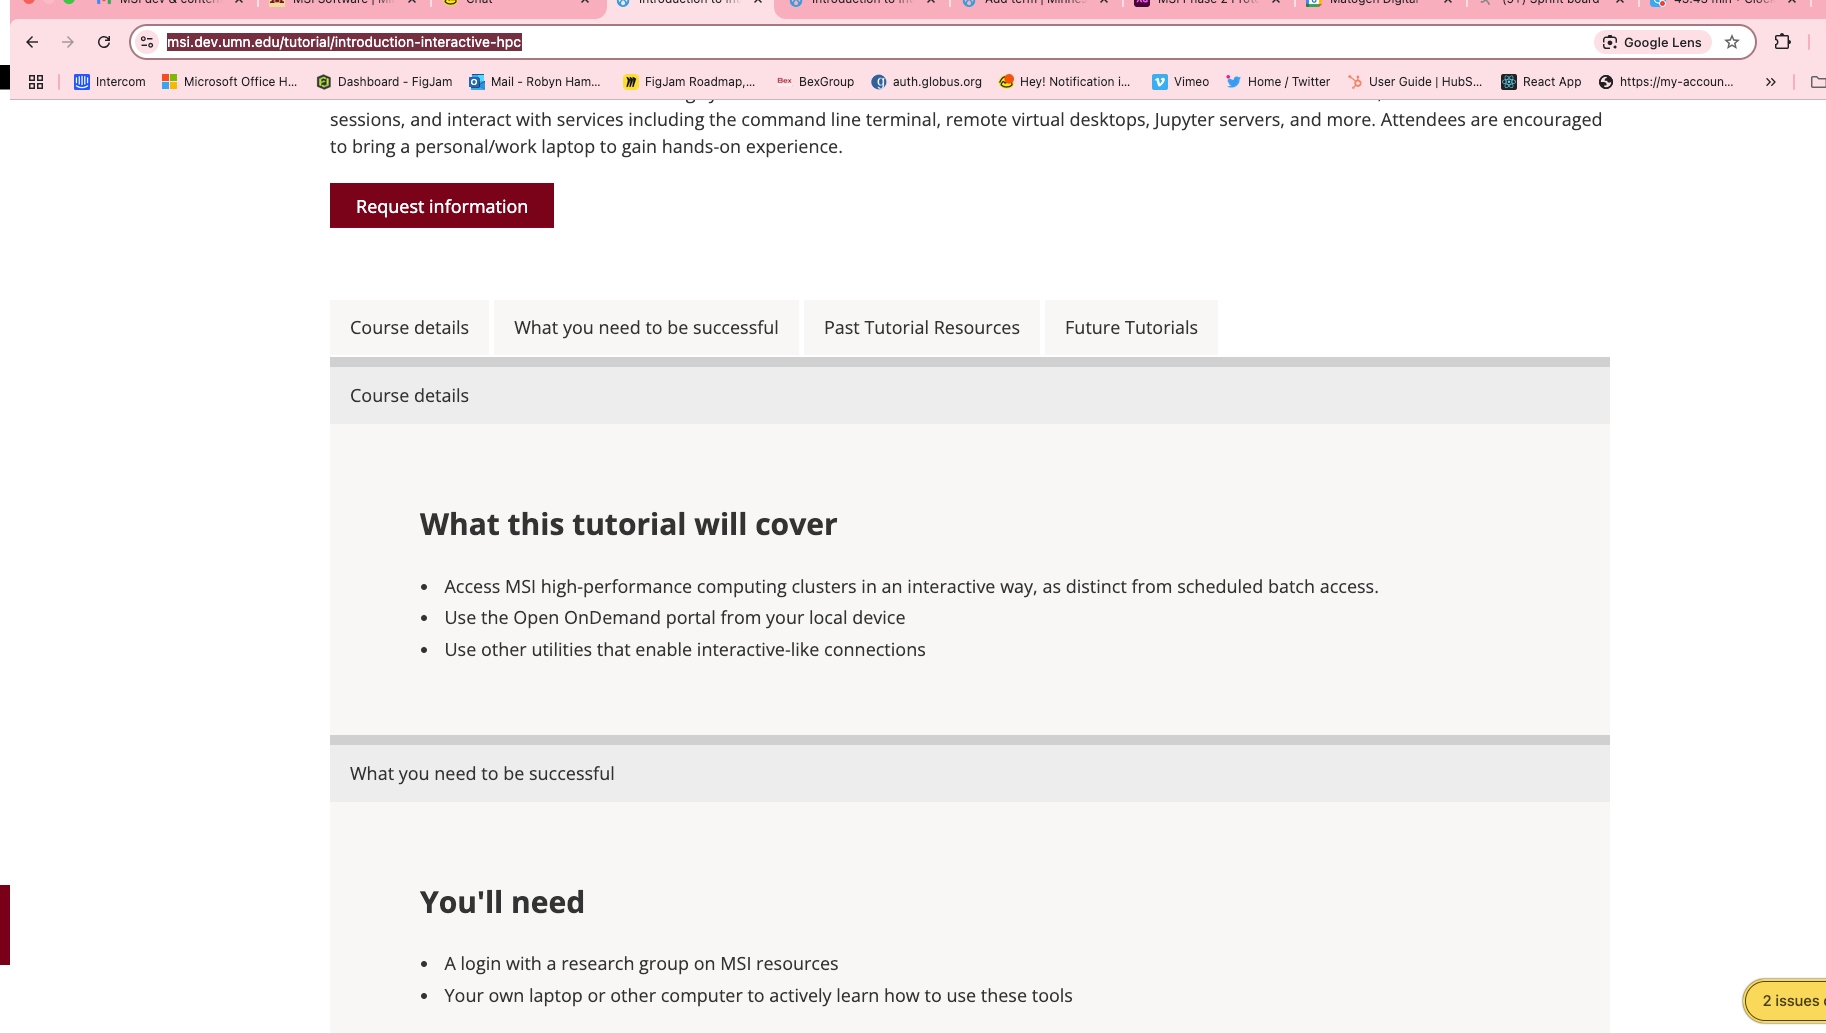Open the Google Lens search button
The image size is (1826, 1033).
pyautogui.click(x=1652, y=42)
